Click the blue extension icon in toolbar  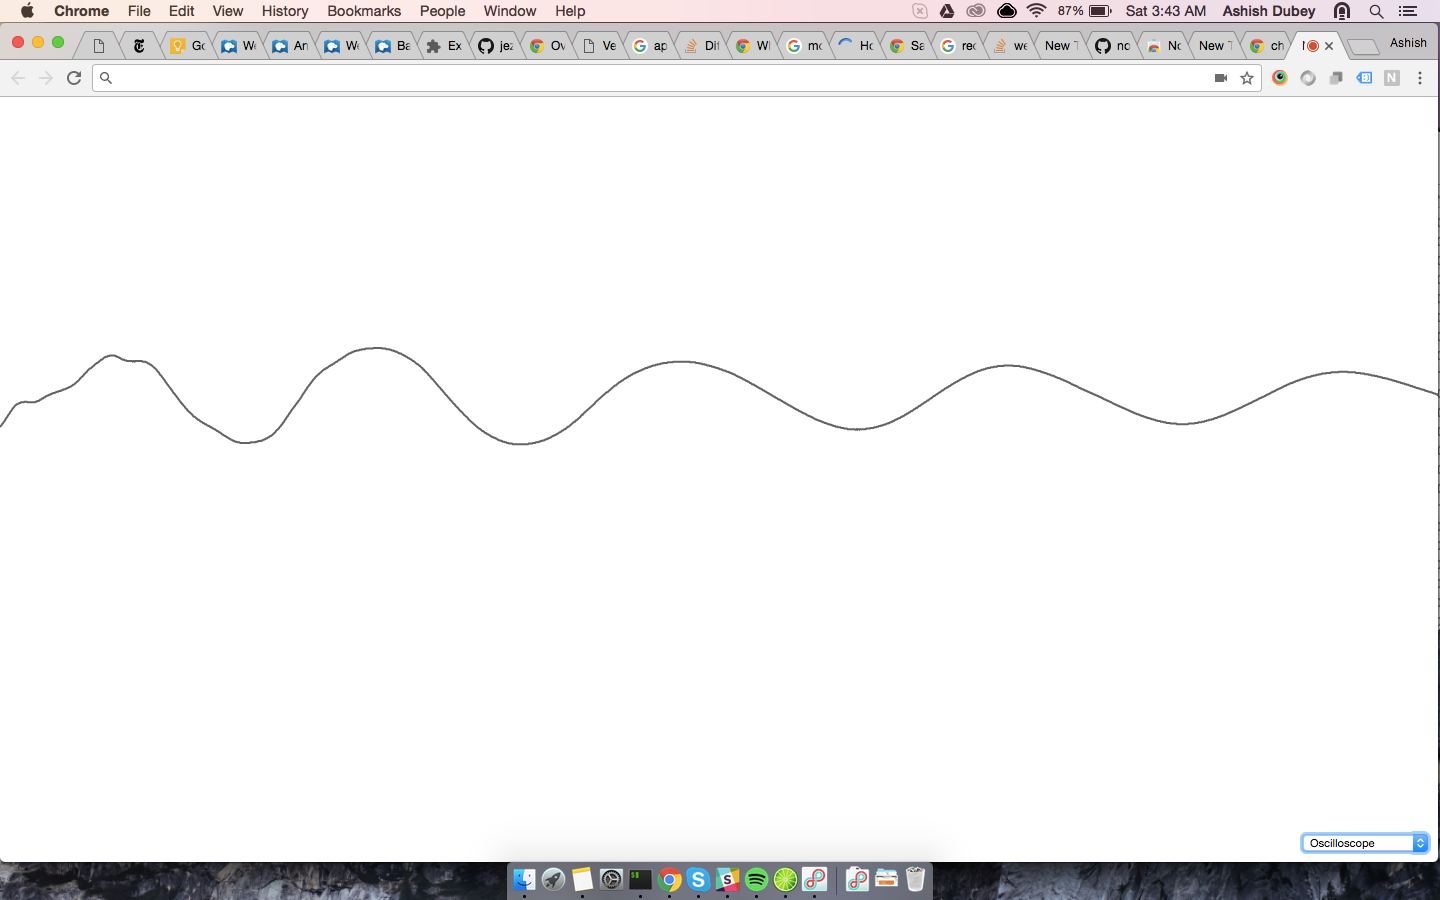[x=1364, y=78]
